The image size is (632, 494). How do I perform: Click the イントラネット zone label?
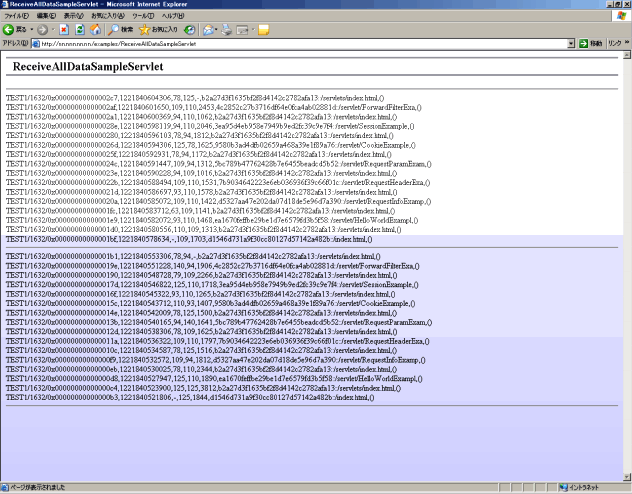584,488
